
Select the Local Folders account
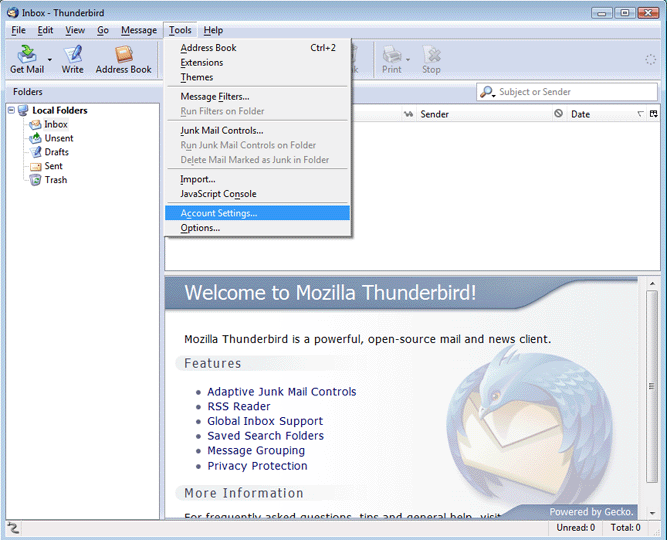(60, 110)
